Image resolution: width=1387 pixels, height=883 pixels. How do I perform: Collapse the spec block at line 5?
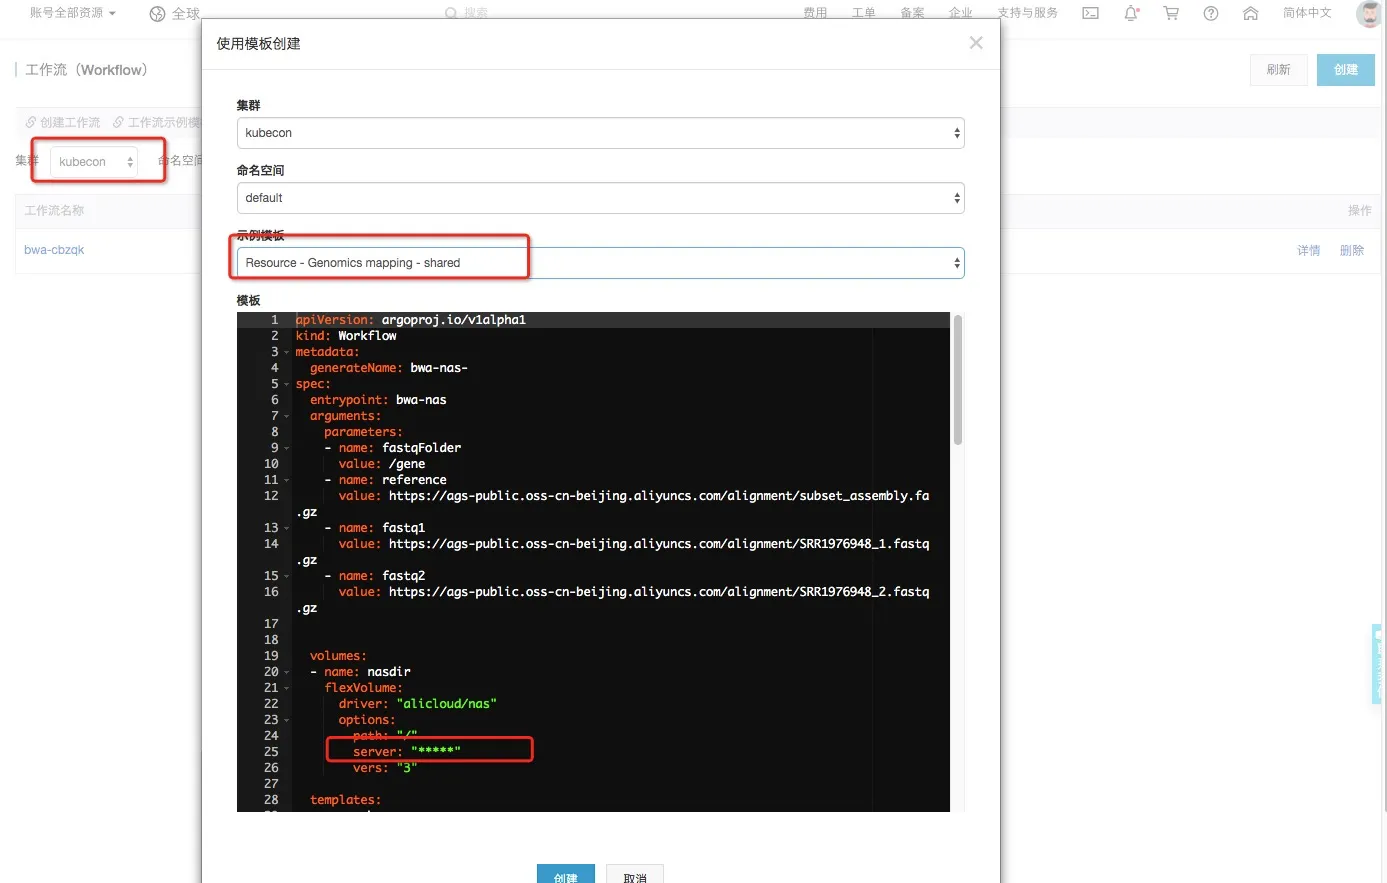pyautogui.click(x=286, y=384)
